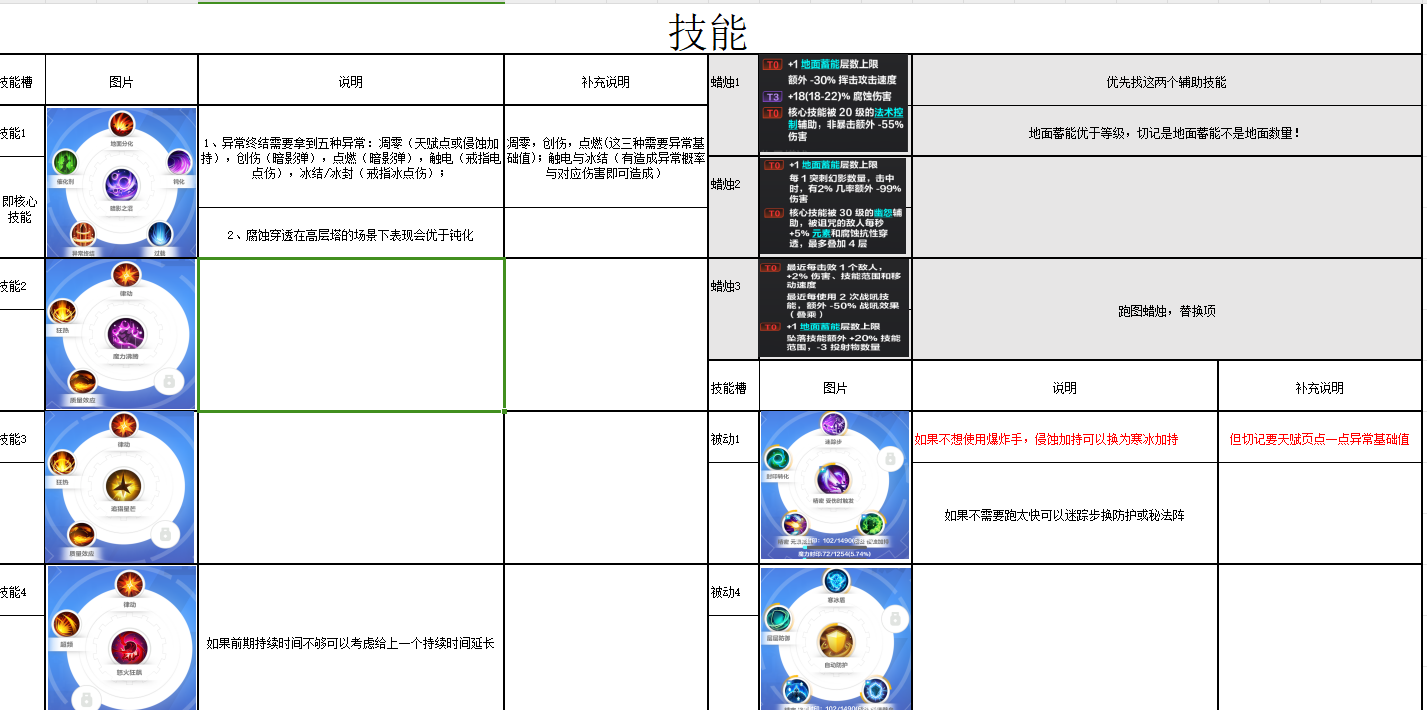Screen dimensions: 1427x710
Task: Click the central 暗影之弹 skill icon in 技能1
Action: pyautogui.click(x=121, y=185)
